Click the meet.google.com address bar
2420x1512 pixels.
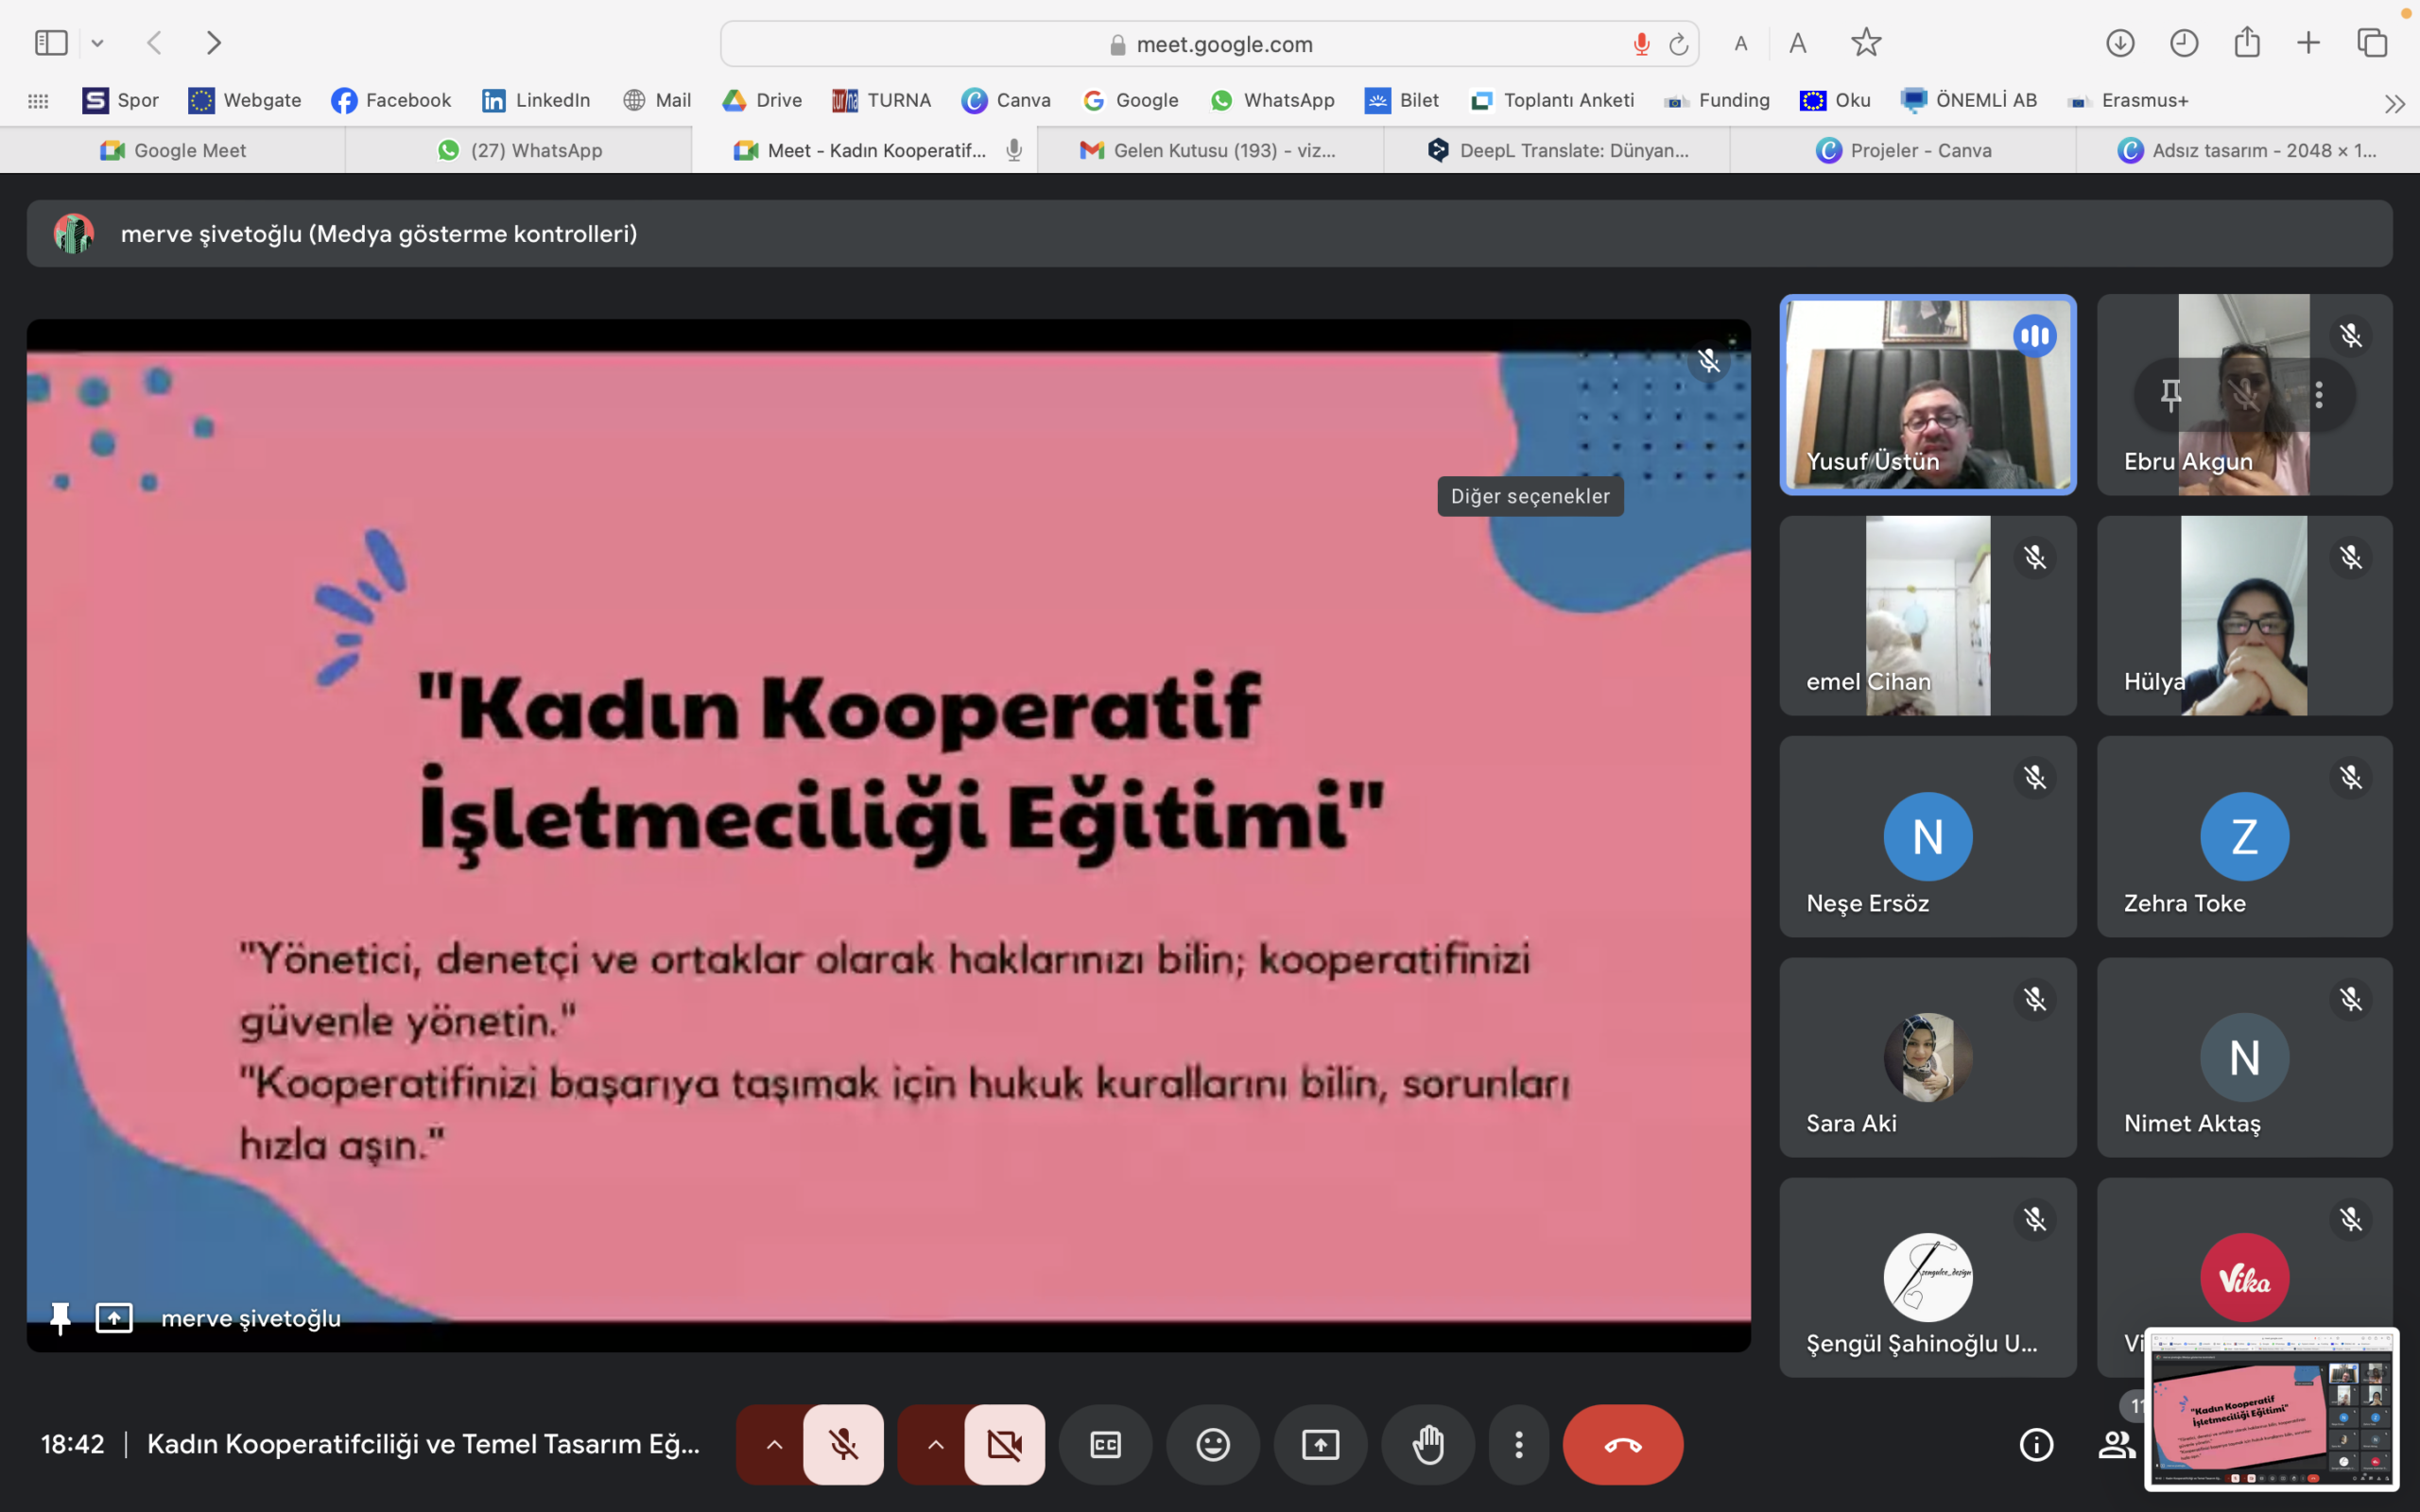pos(1222,44)
